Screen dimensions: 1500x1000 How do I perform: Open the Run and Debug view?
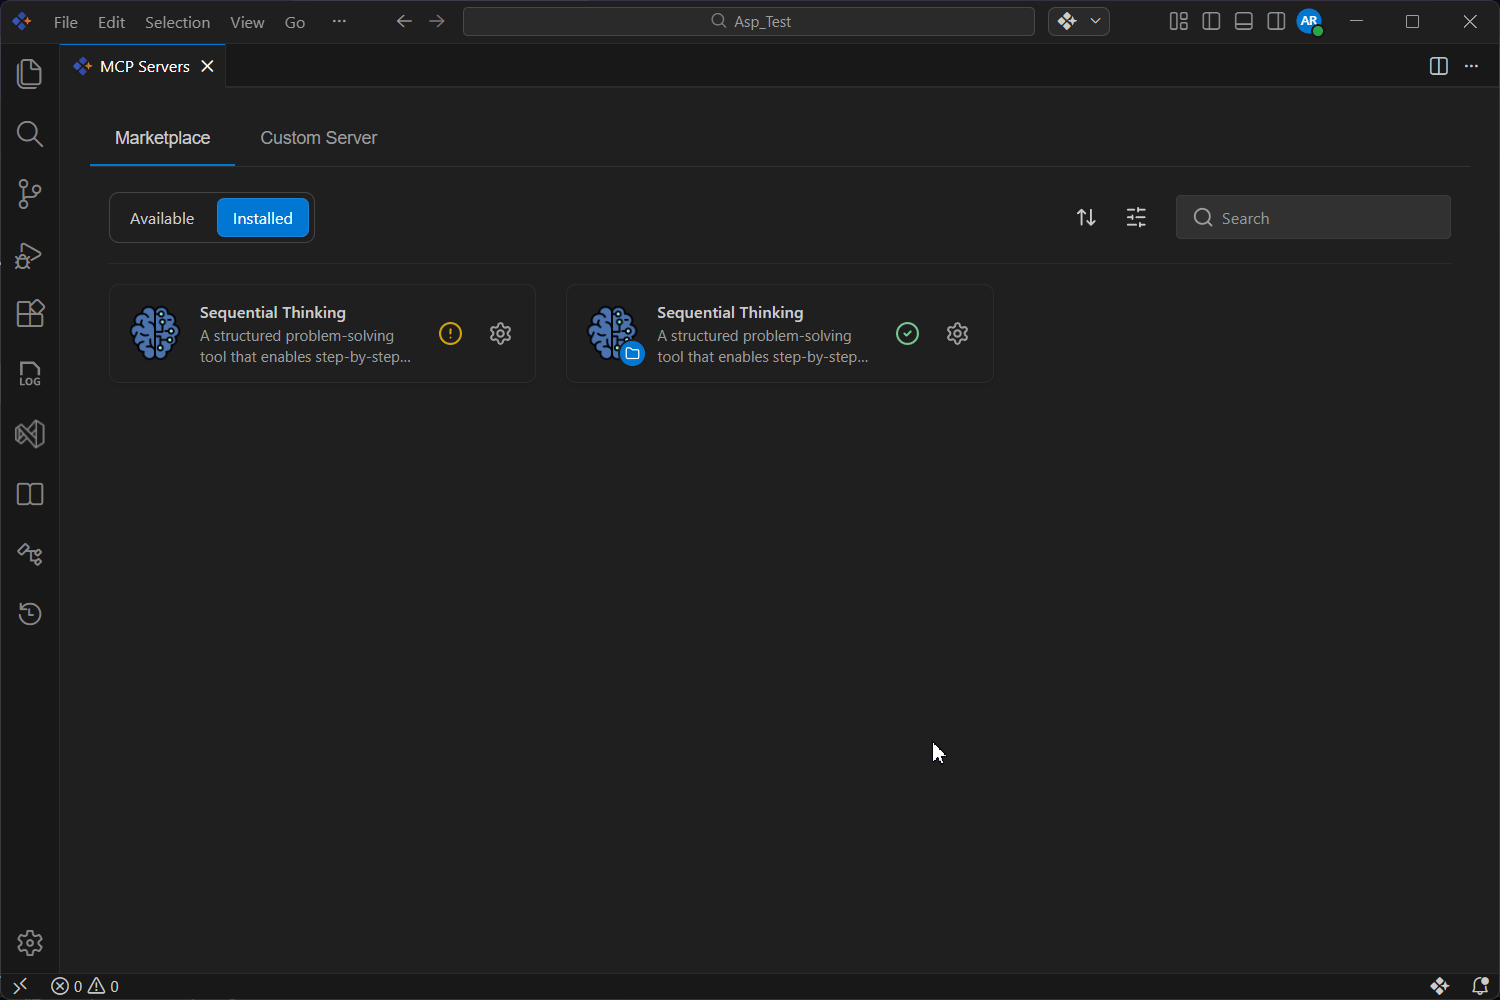[x=30, y=255]
